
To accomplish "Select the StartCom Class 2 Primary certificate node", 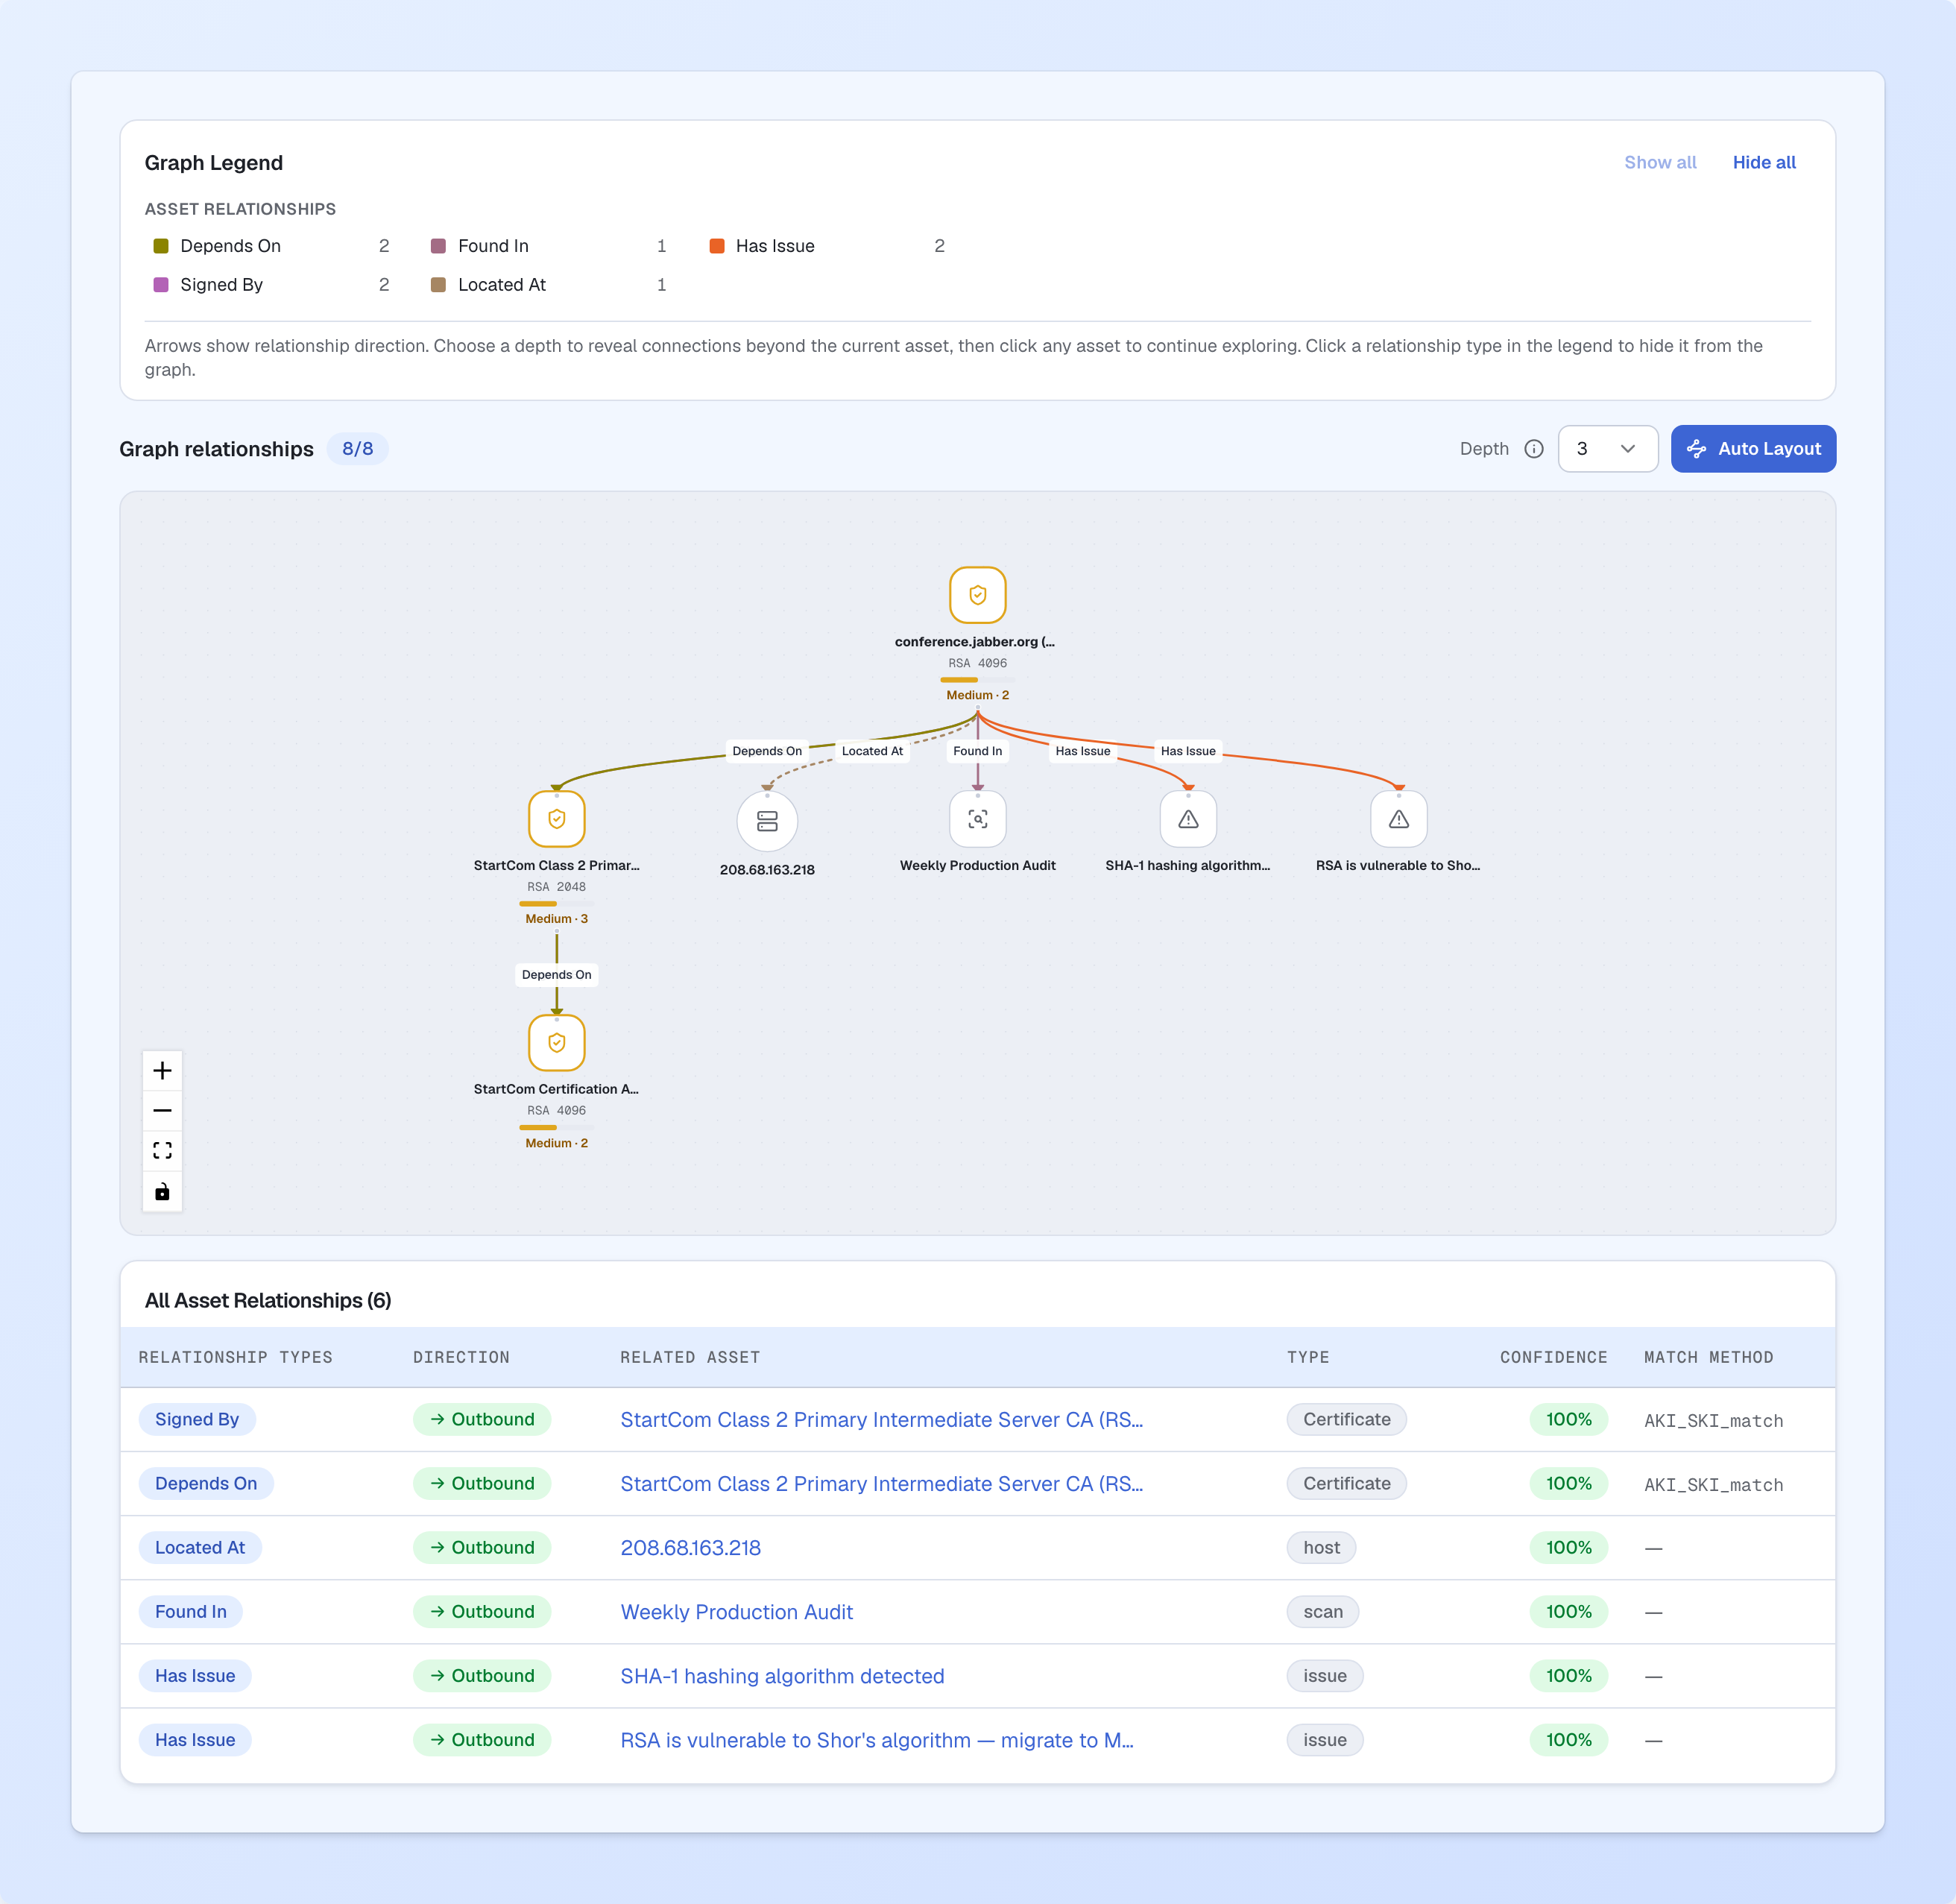I will pos(556,819).
